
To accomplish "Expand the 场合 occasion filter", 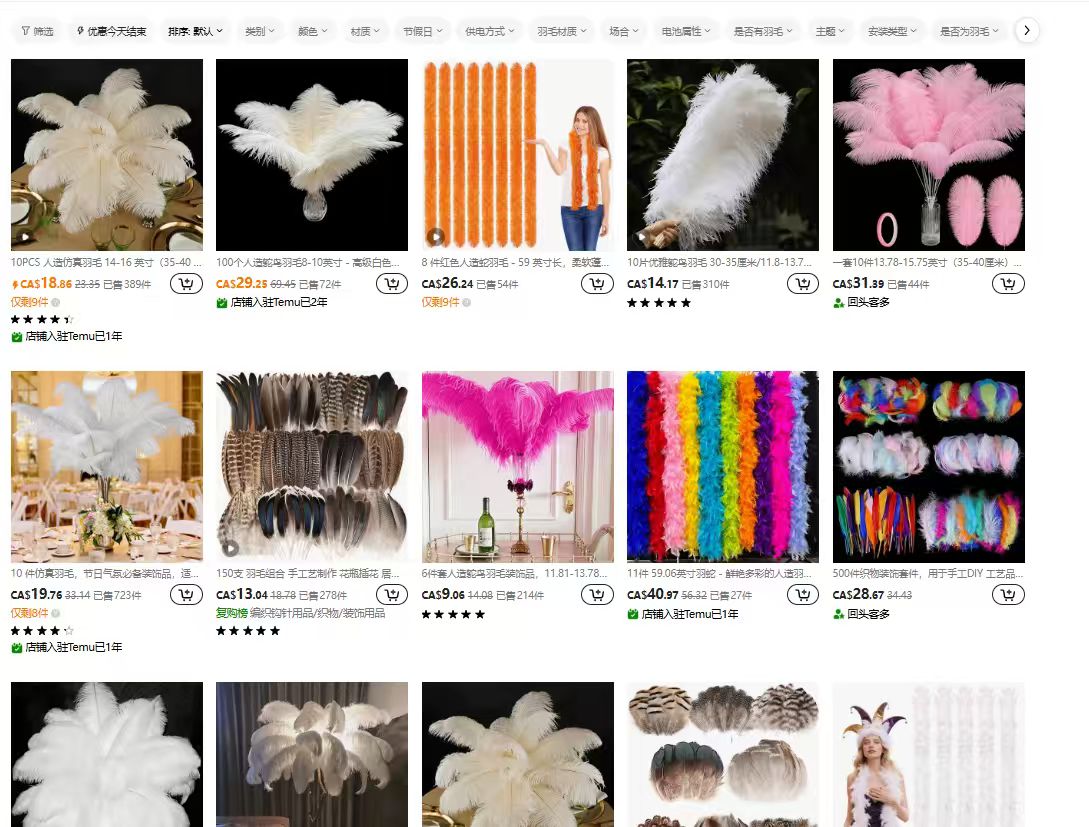I will pyautogui.click(x=624, y=31).
